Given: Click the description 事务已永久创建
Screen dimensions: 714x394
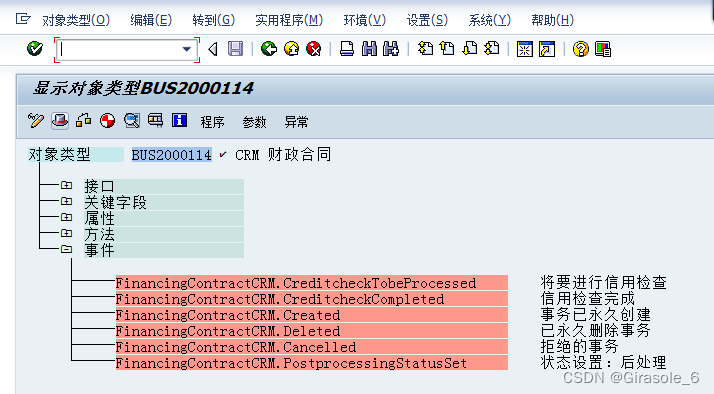Looking at the screenshot, I should click(x=596, y=314).
